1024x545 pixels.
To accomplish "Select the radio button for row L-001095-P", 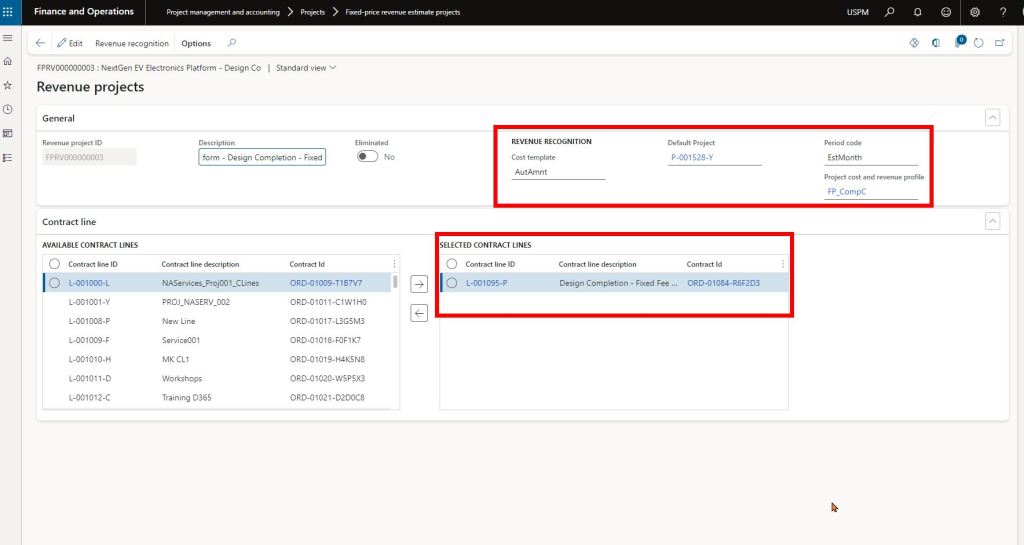I will pos(452,283).
